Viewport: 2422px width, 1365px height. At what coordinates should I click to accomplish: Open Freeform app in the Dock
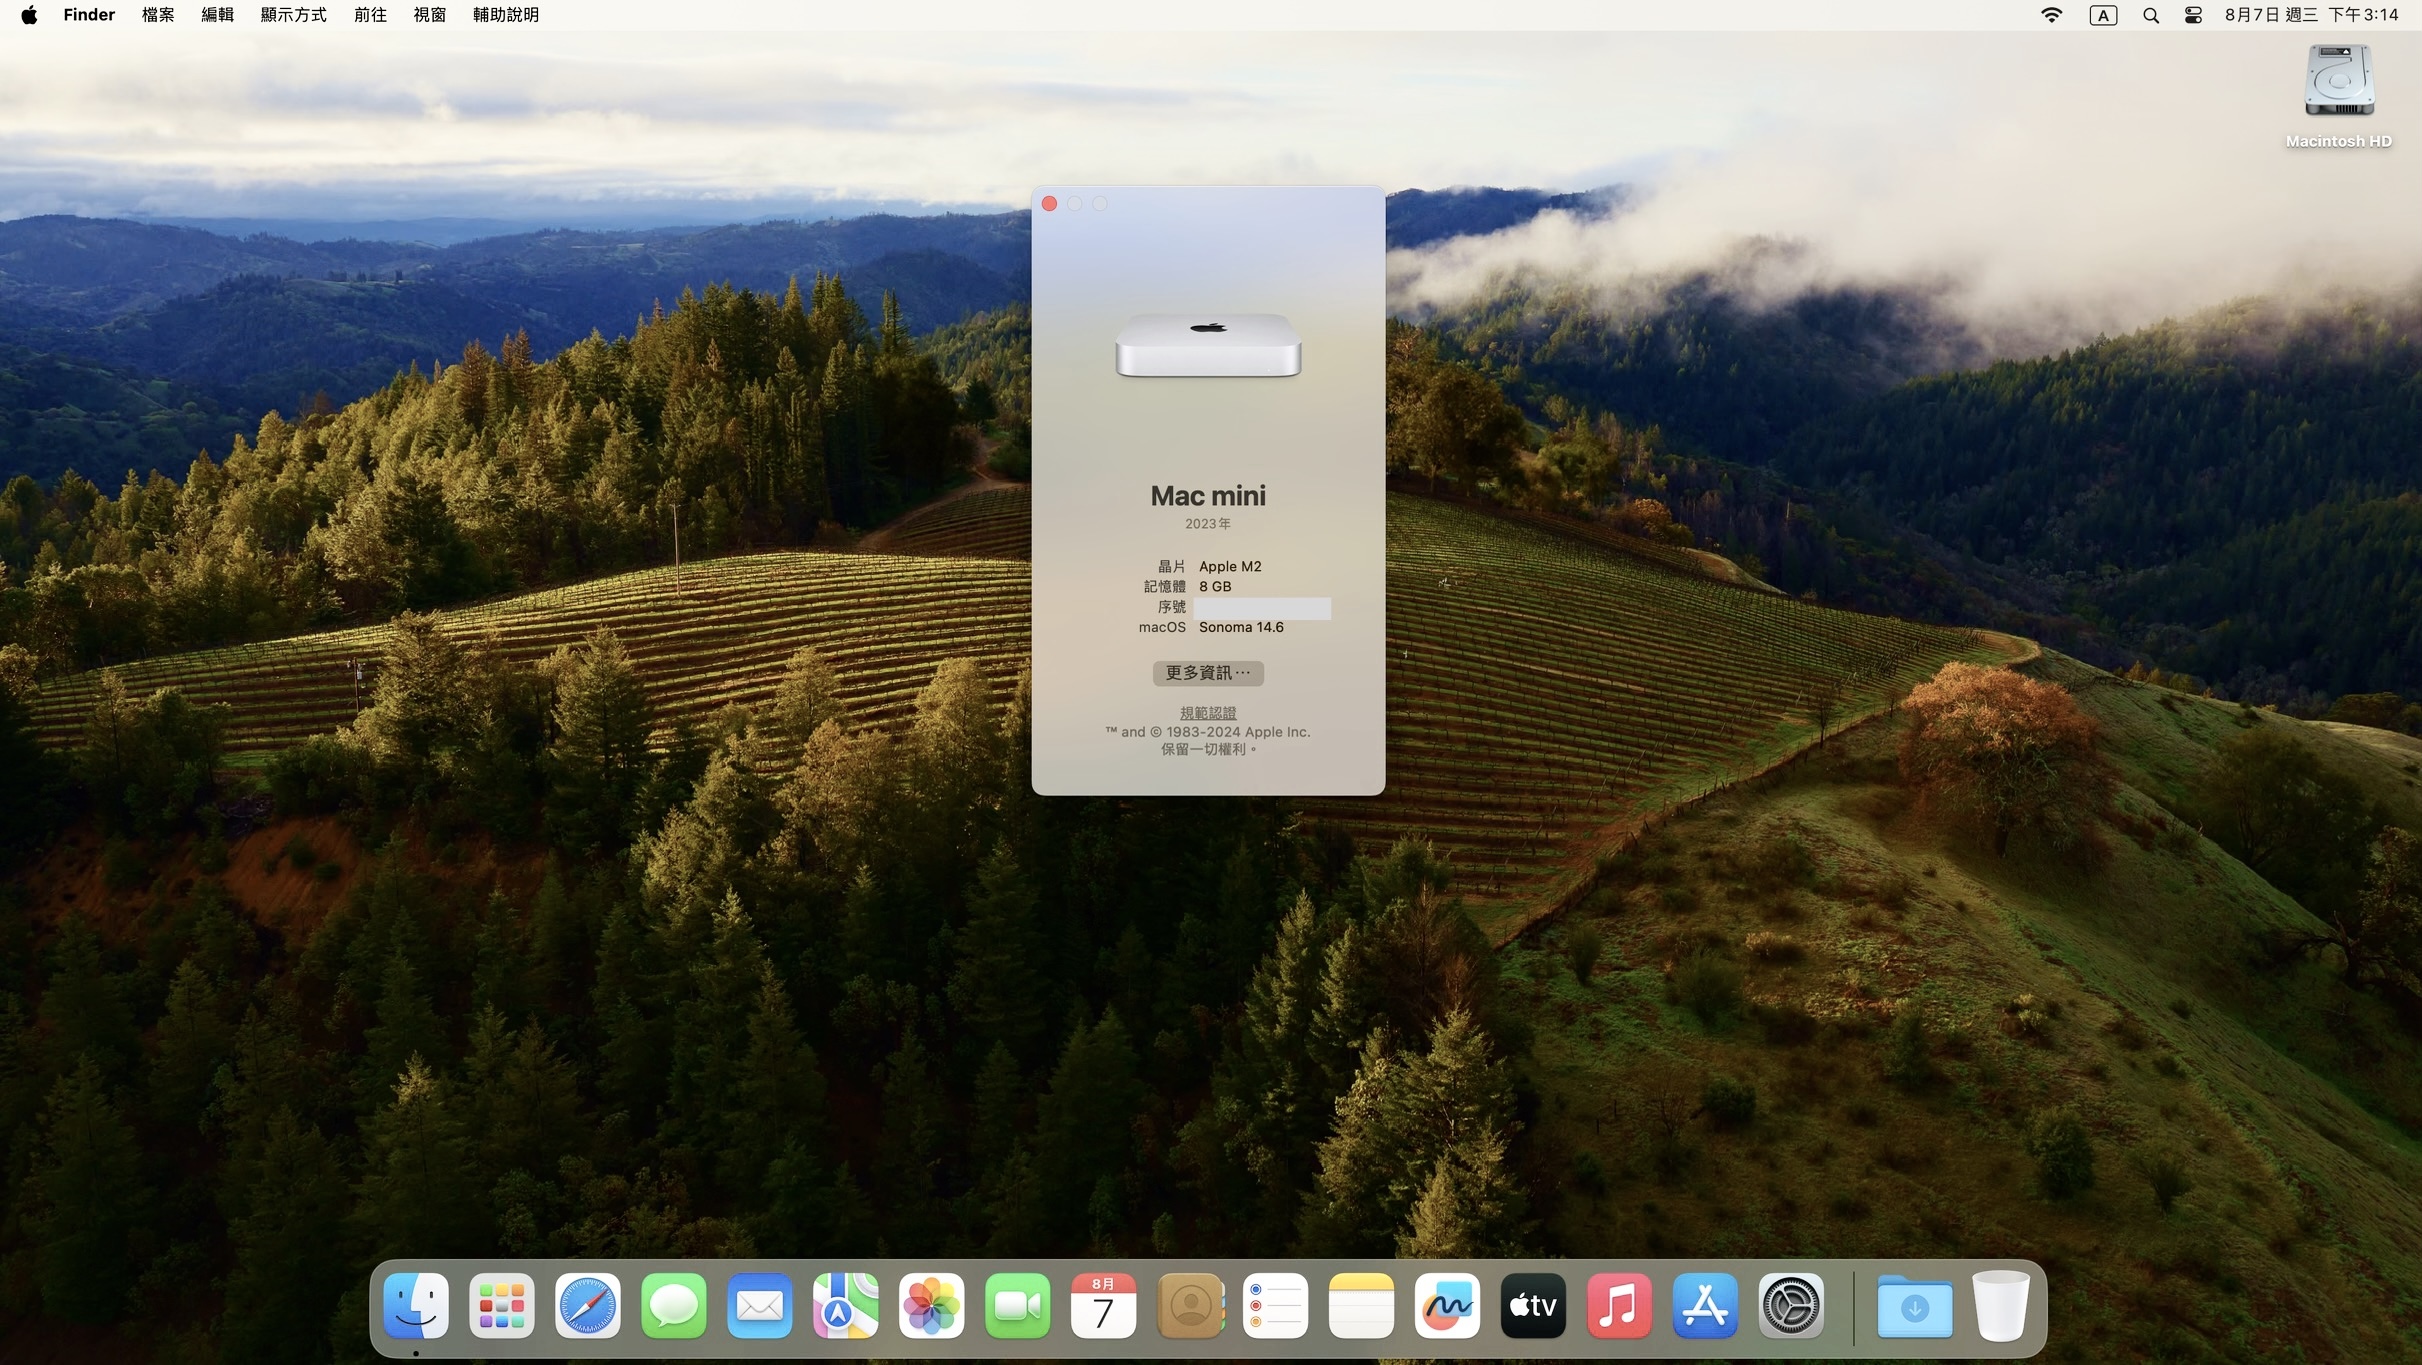point(1448,1305)
